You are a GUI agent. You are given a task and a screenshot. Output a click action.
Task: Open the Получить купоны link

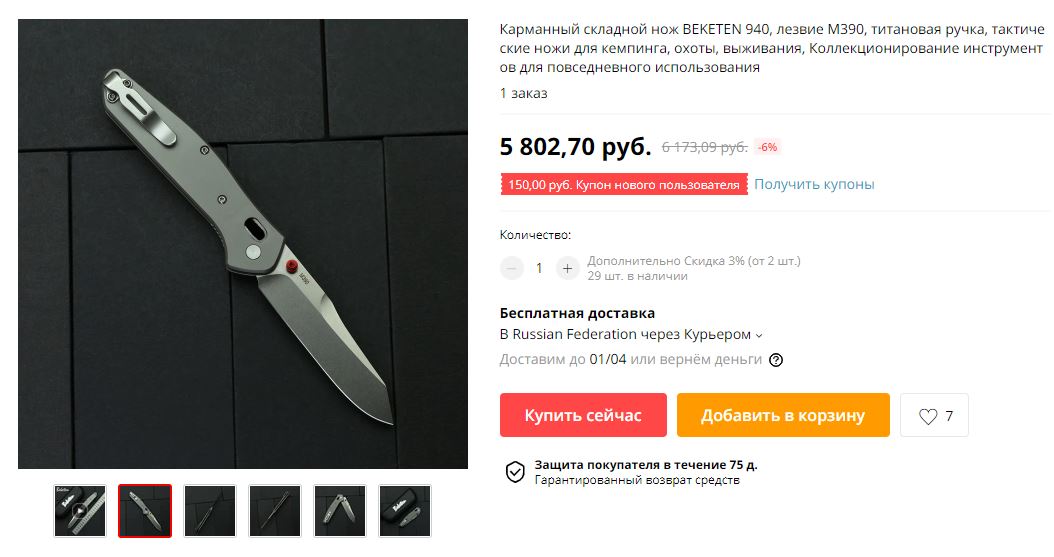pos(814,184)
